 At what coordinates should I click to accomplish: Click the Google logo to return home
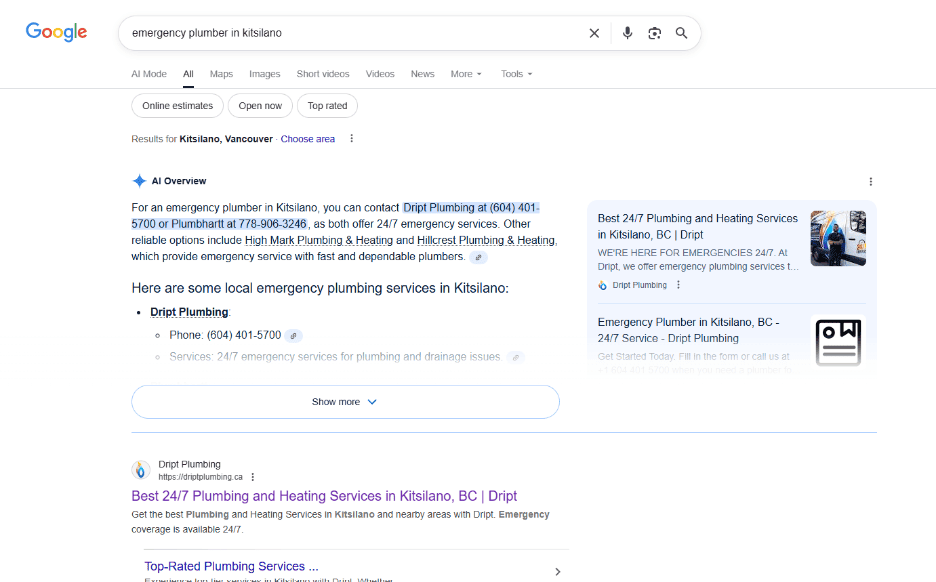pos(55,31)
